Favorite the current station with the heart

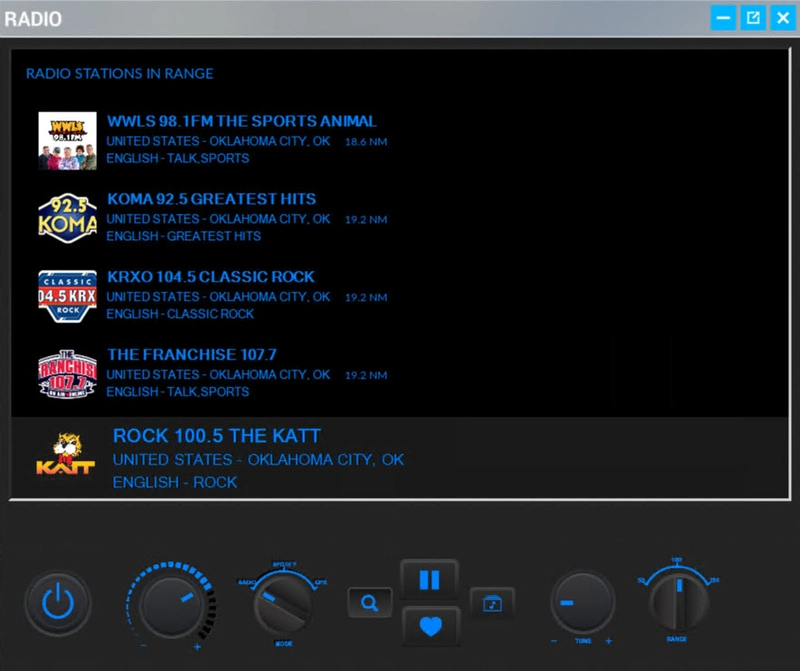[430, 628]
